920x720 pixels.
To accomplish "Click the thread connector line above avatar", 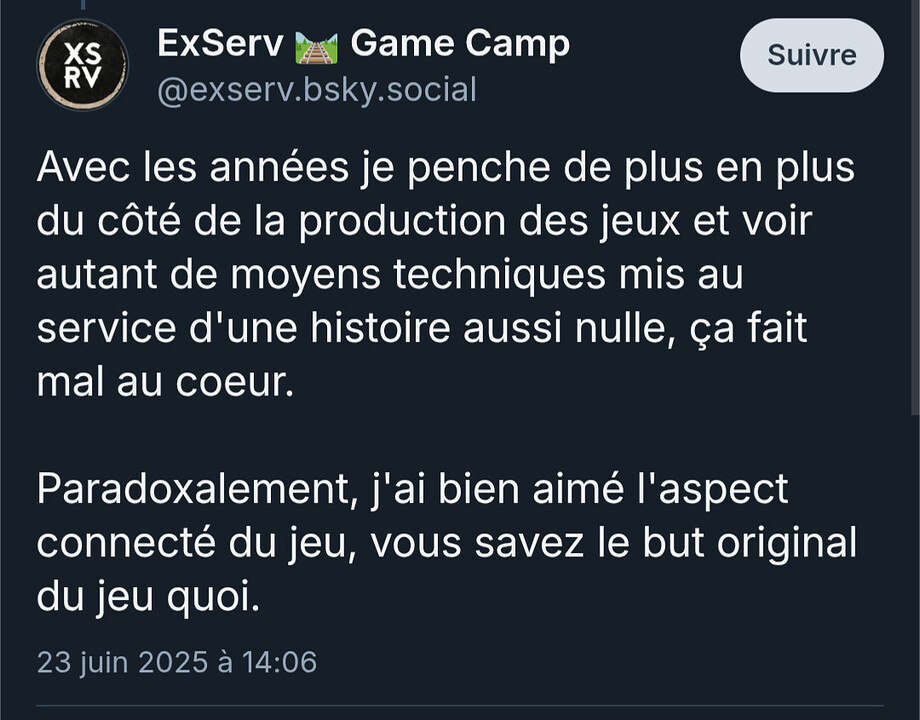I will click(x=83, y=5).
